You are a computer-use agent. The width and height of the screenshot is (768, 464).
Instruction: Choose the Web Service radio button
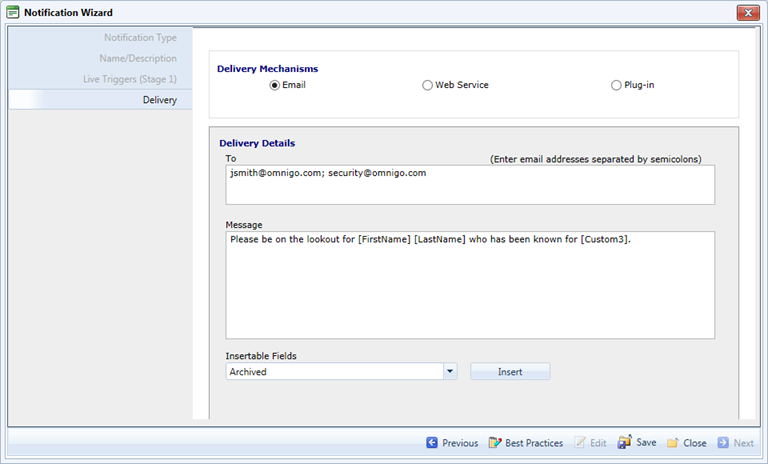point(428,86)
